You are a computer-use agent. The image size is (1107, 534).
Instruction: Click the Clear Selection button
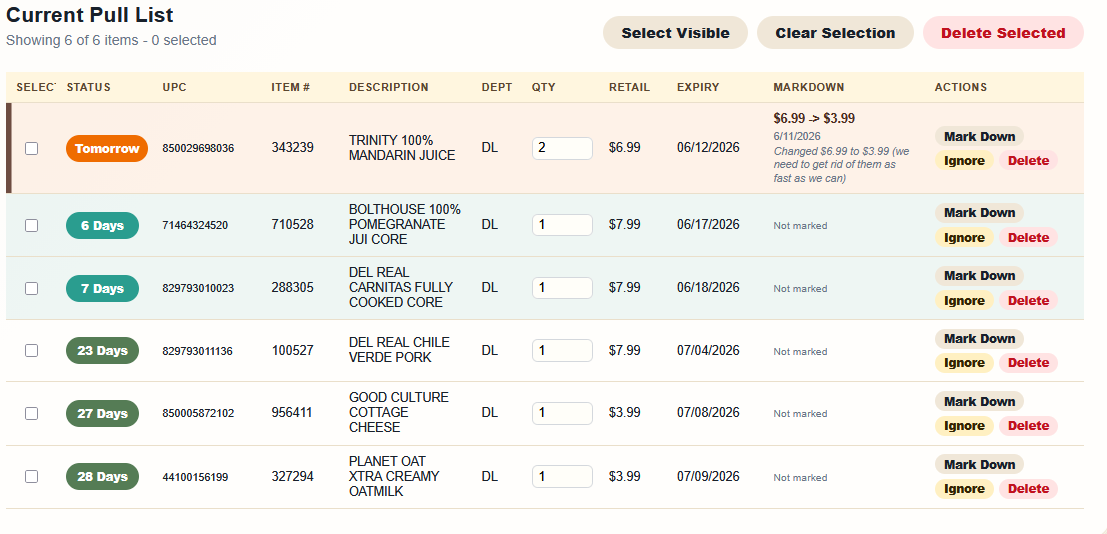(x=835, y=32)
